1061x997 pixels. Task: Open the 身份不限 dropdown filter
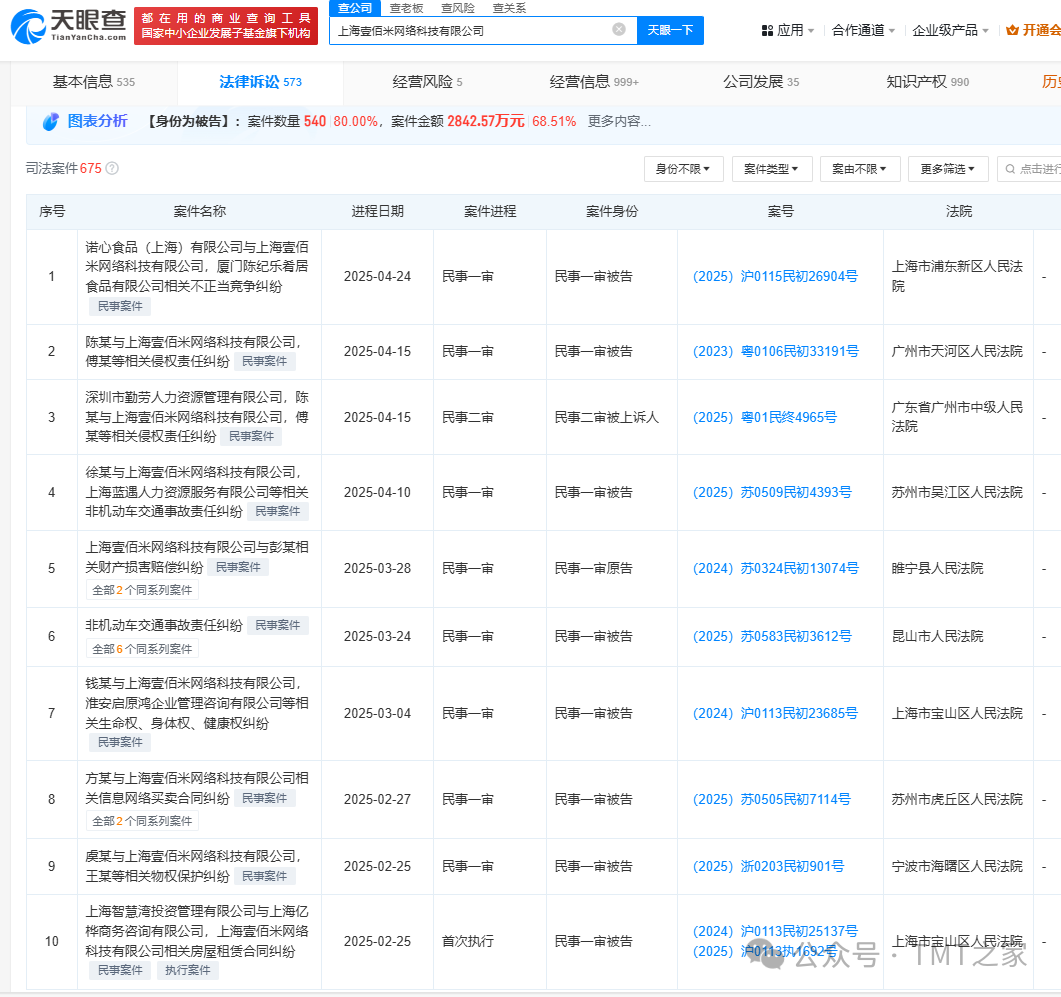pos(683,169)
